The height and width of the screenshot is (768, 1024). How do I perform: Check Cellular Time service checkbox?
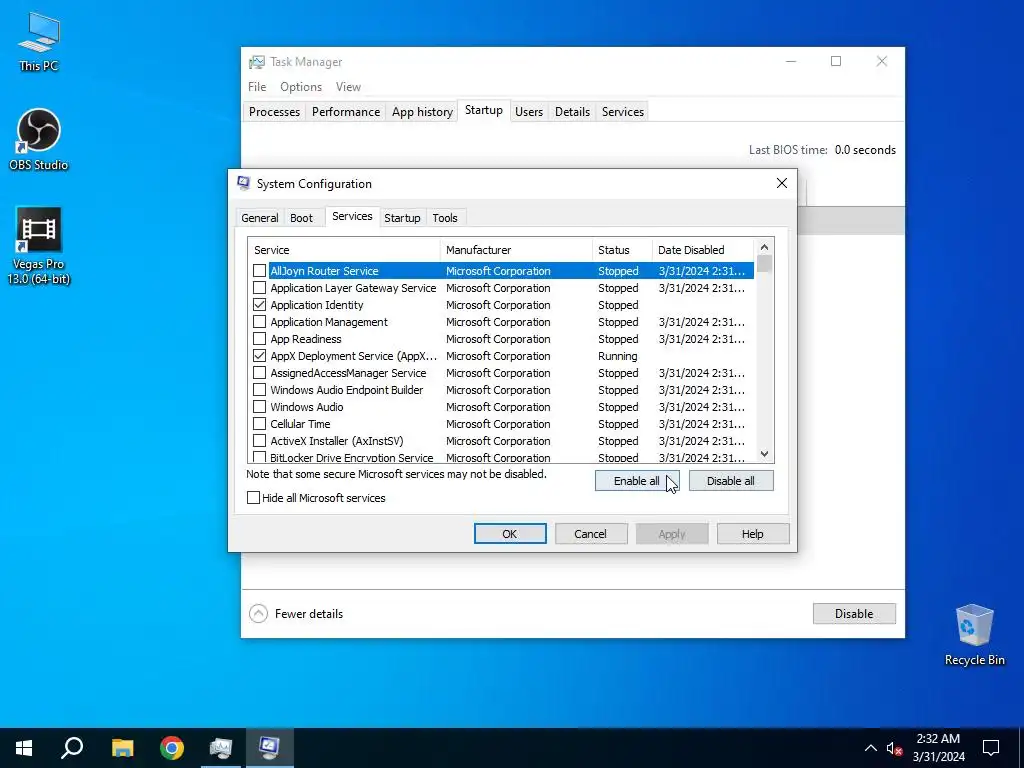pyautogui.click(x=259, y=423)
